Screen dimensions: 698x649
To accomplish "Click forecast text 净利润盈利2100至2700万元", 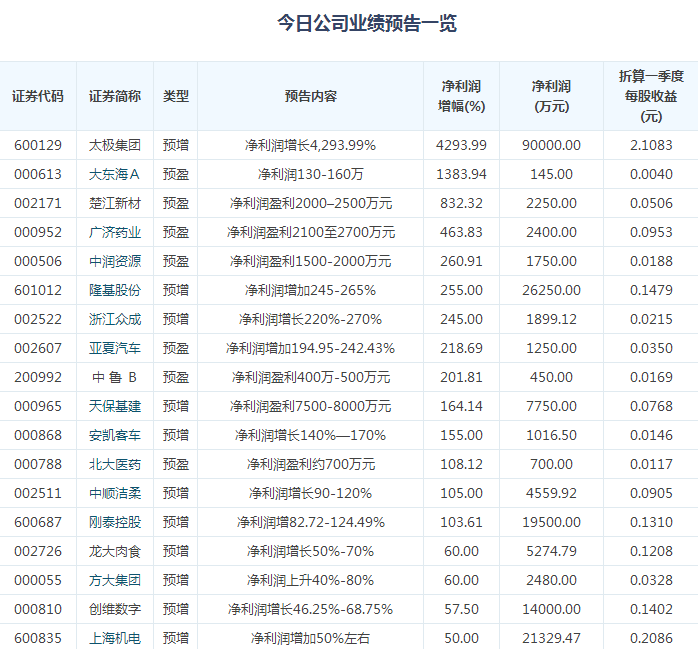I will click(x=310, y=232).
